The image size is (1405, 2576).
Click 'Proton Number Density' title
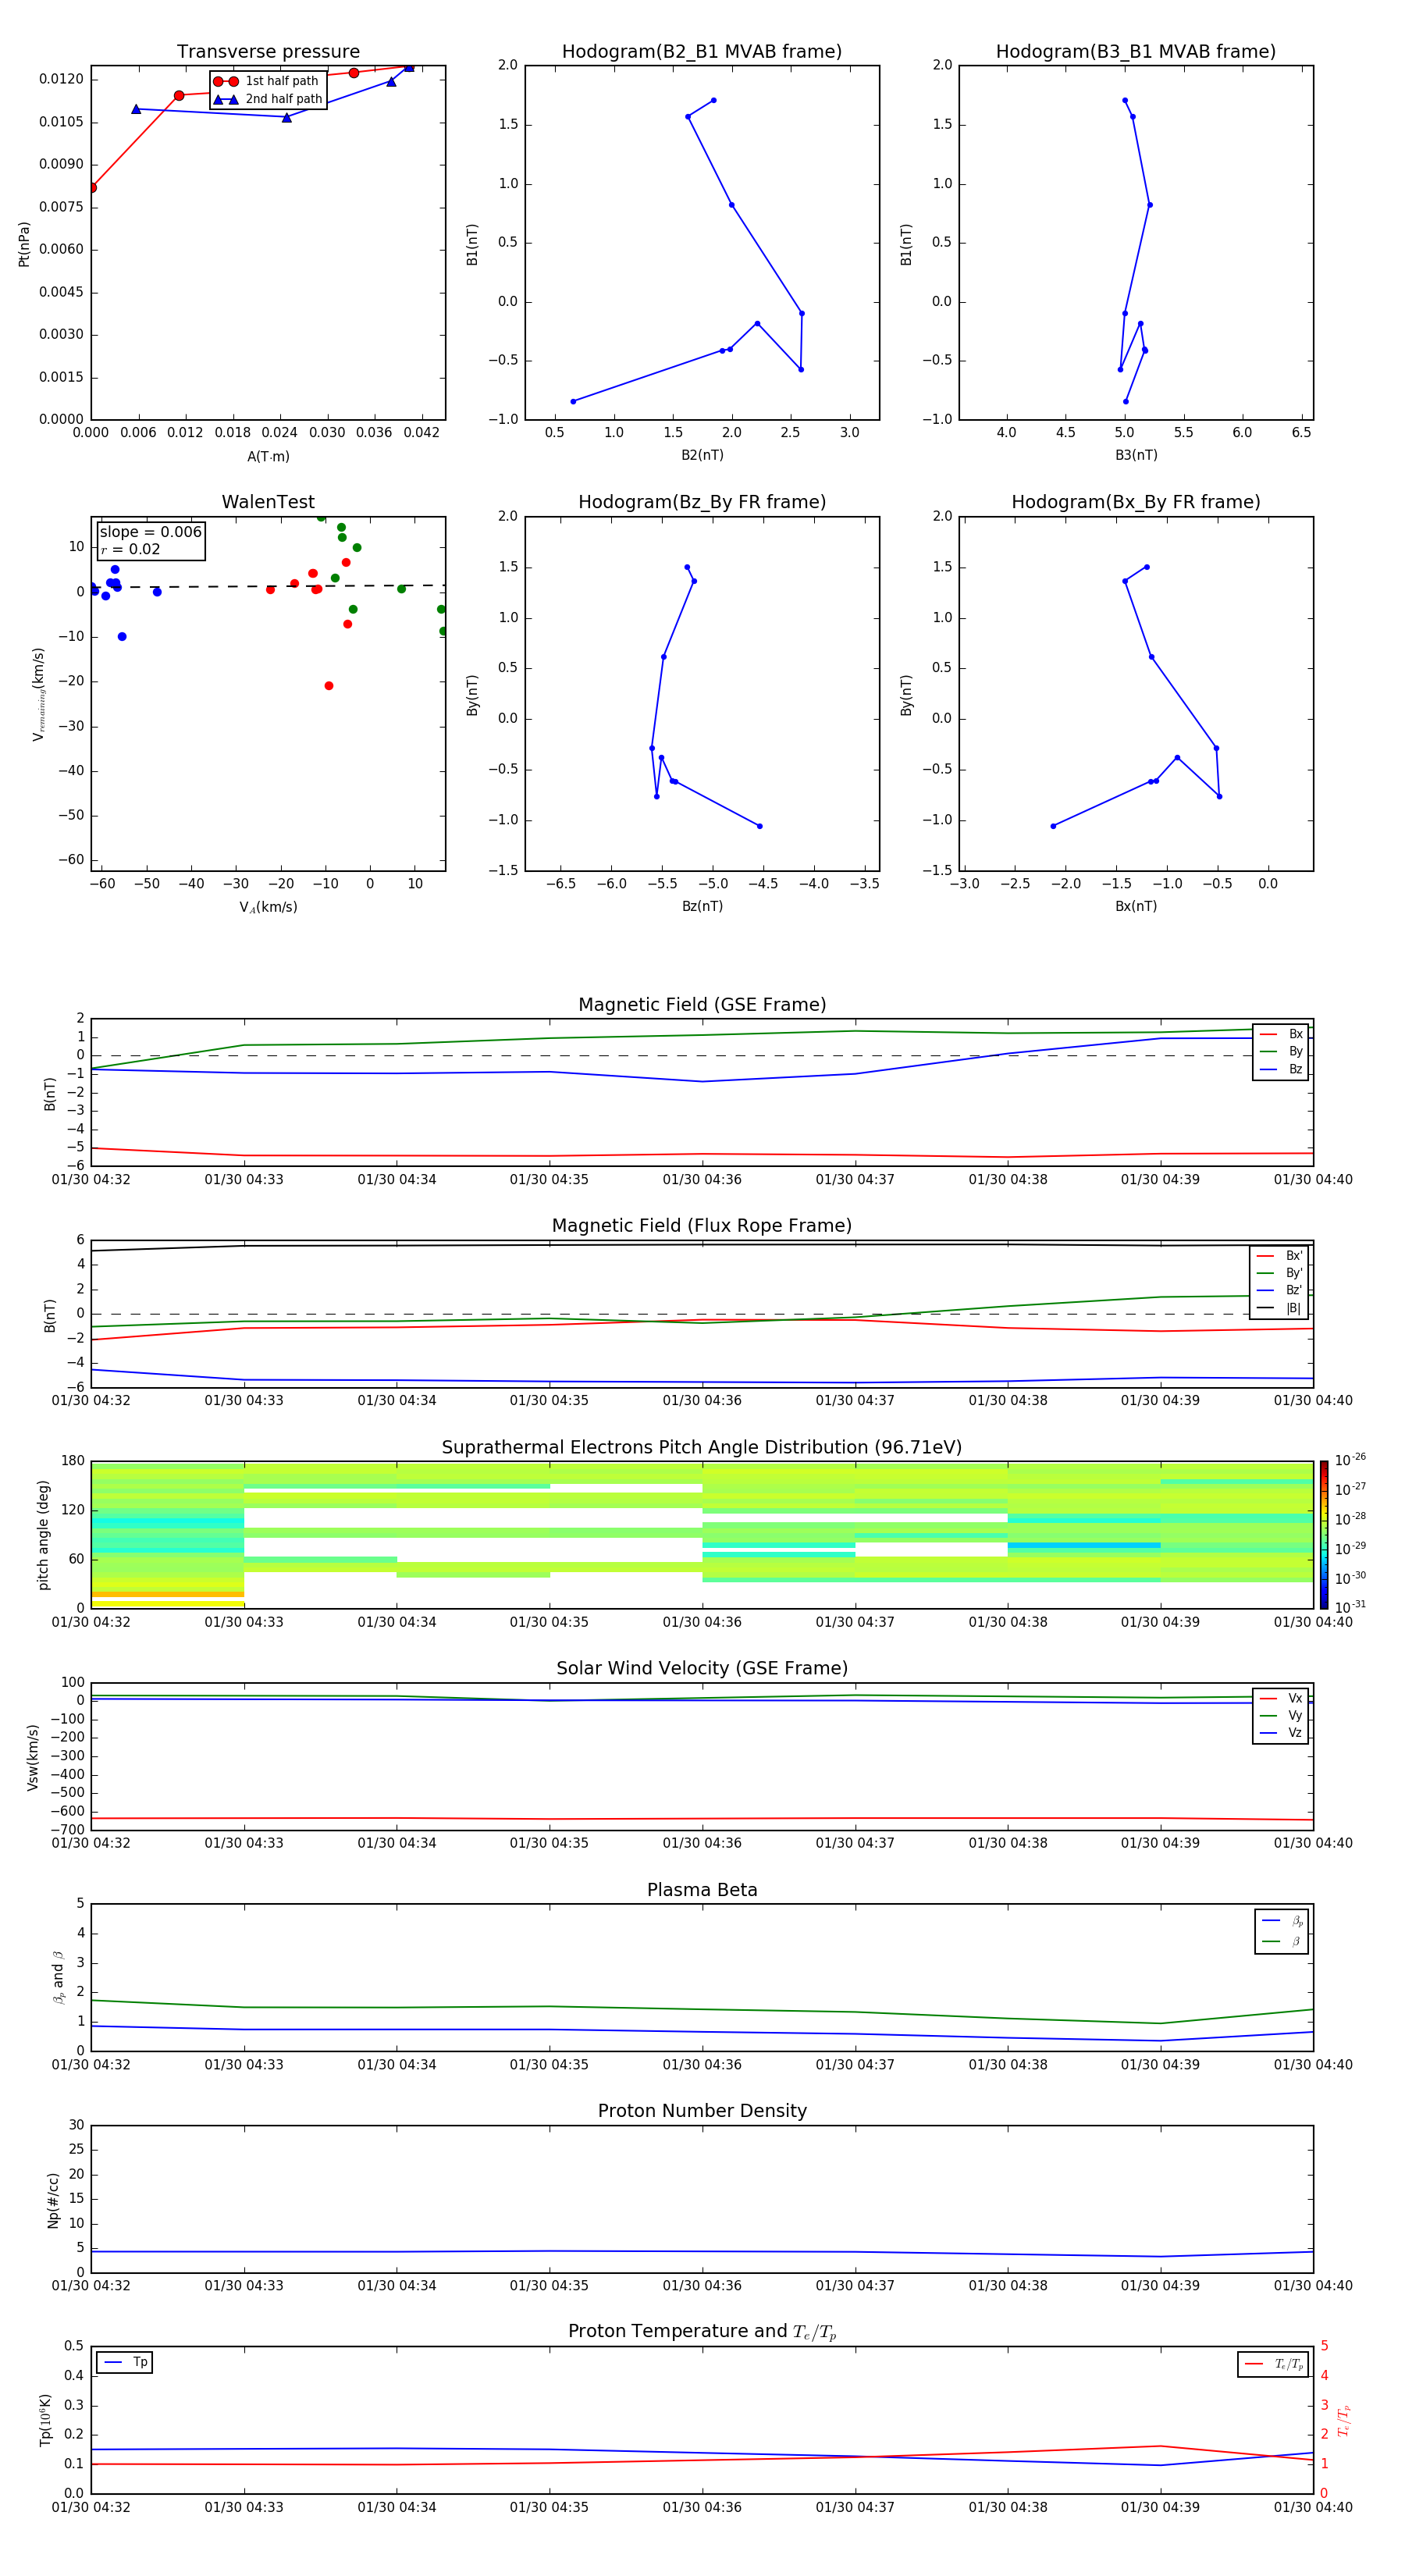point(702,2111)
